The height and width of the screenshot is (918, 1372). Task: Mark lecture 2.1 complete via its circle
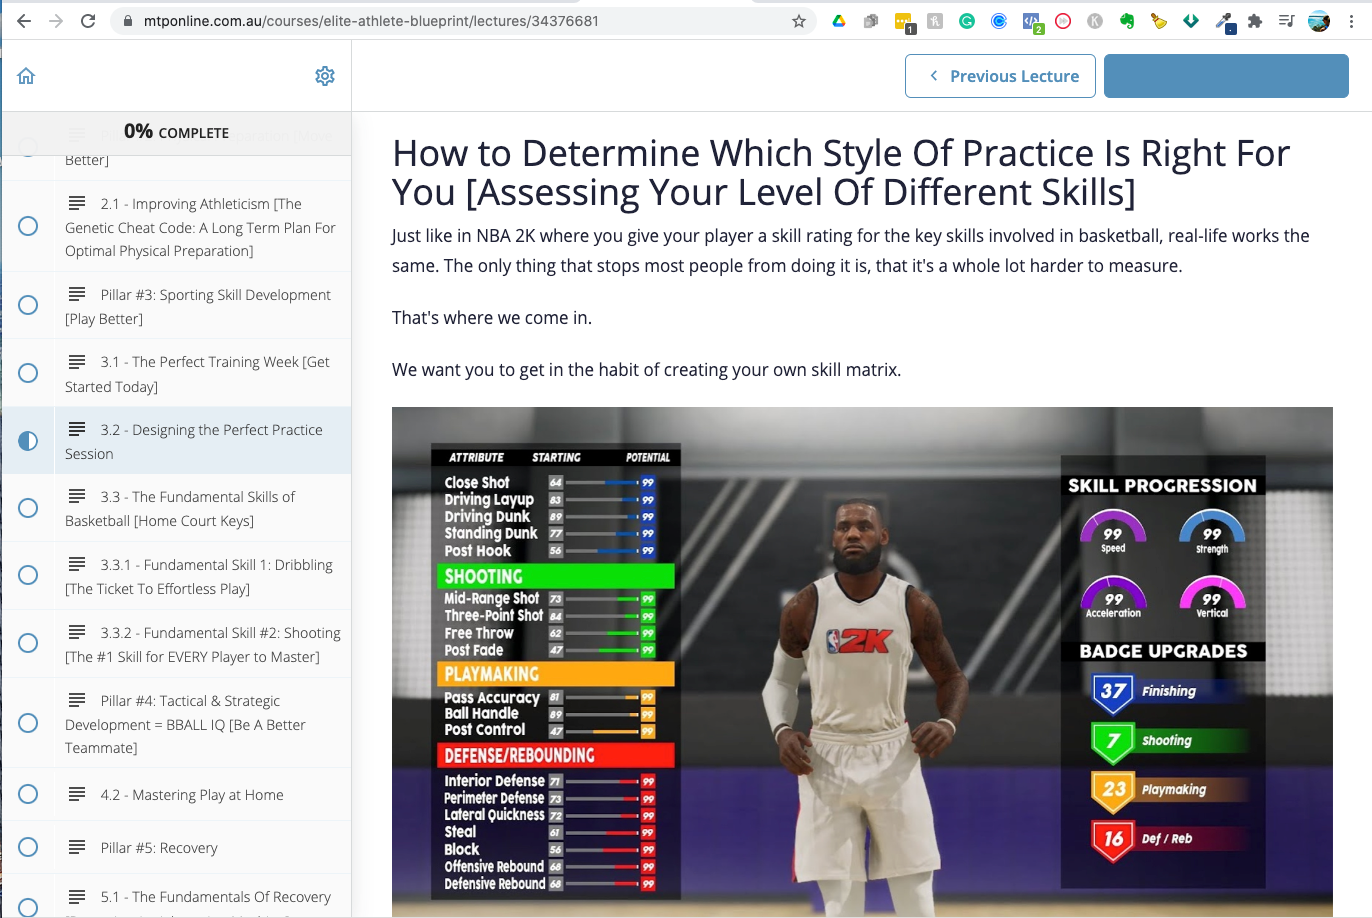(27, 226)
